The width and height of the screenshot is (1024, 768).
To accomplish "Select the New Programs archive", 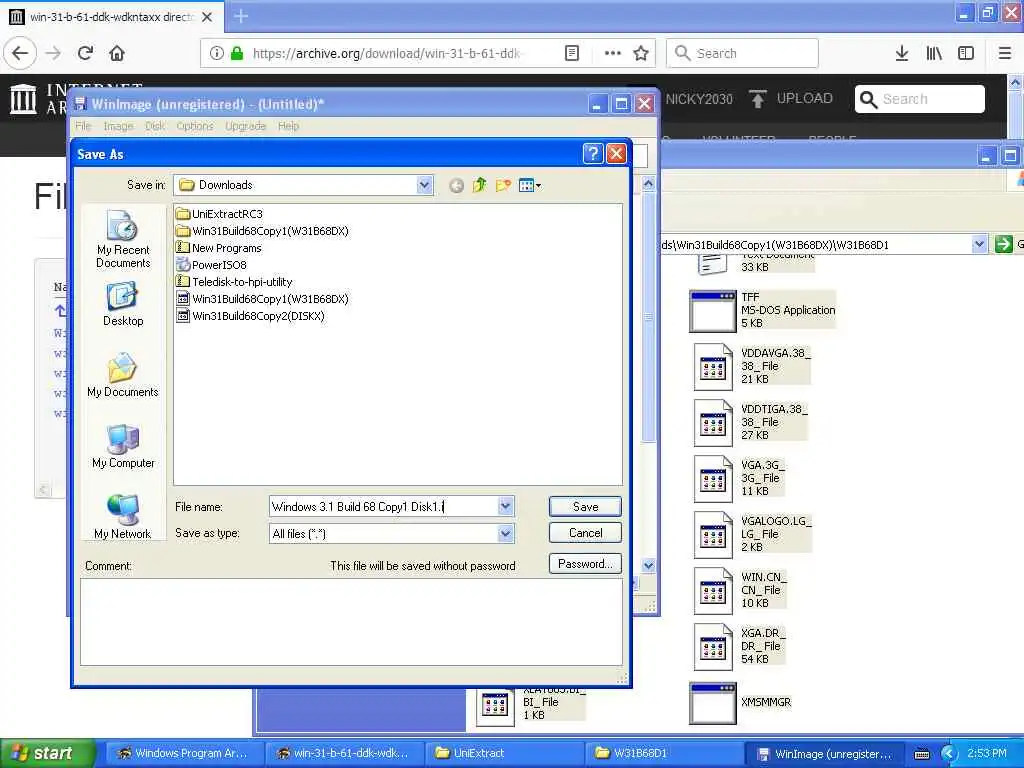I will coord(219,248).
